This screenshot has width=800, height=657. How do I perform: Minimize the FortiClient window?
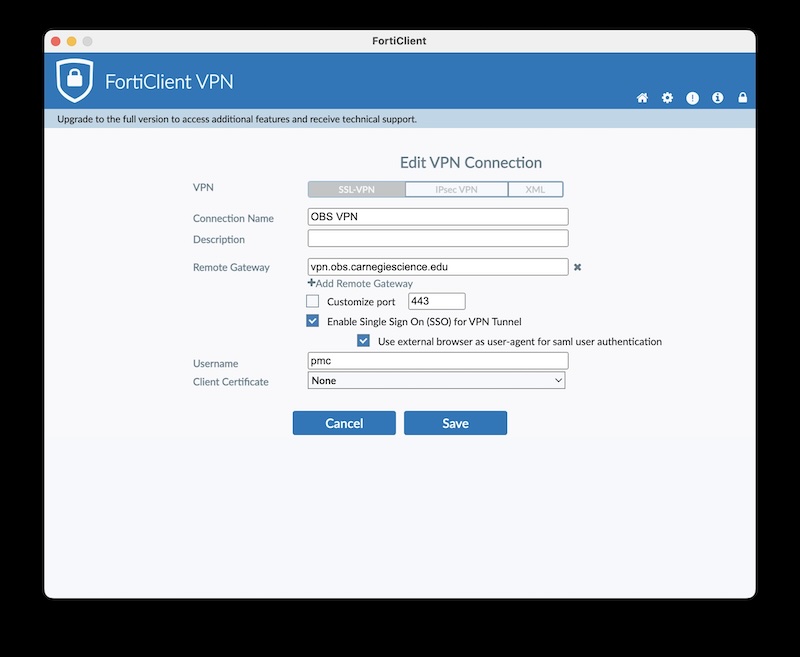[71, 41]
